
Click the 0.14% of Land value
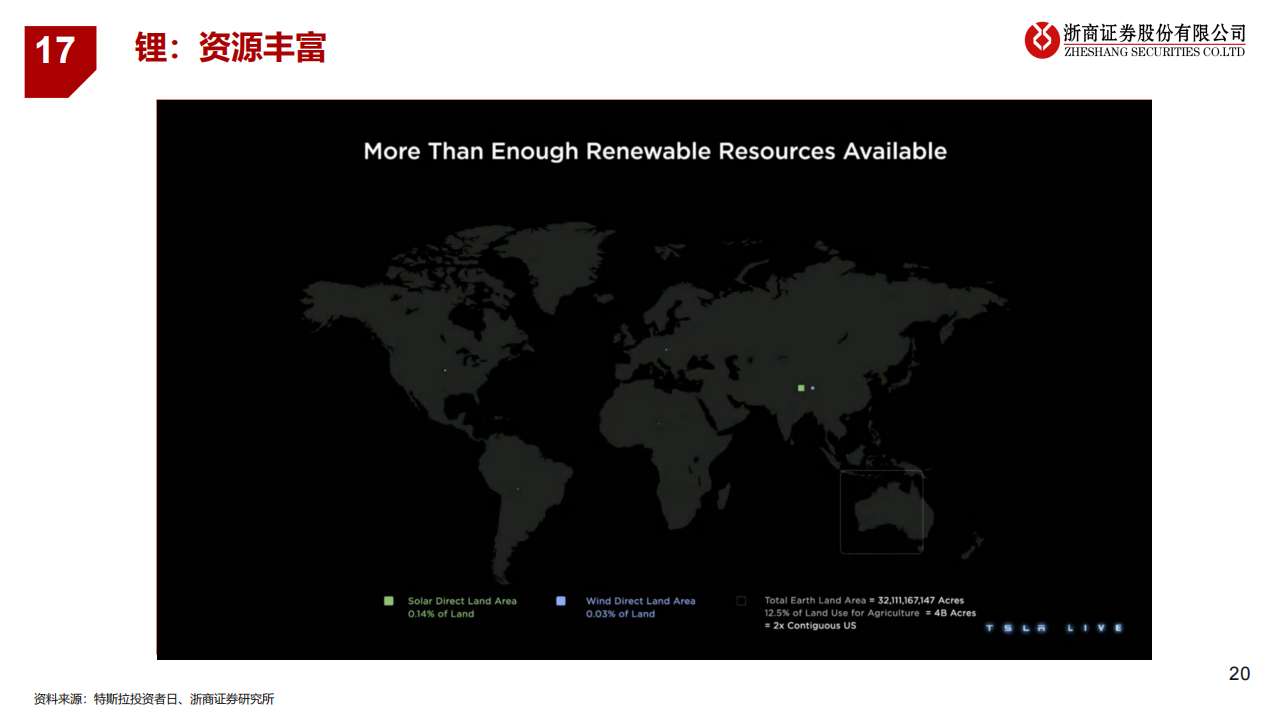tap(441, 614)
